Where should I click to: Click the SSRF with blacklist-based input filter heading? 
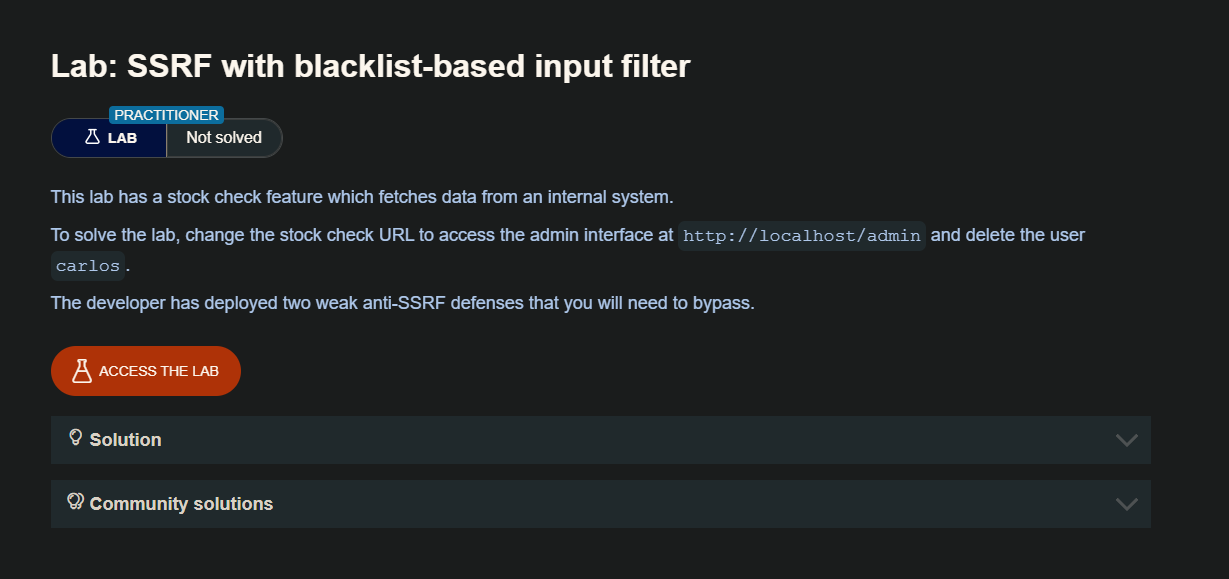(370, 67)
